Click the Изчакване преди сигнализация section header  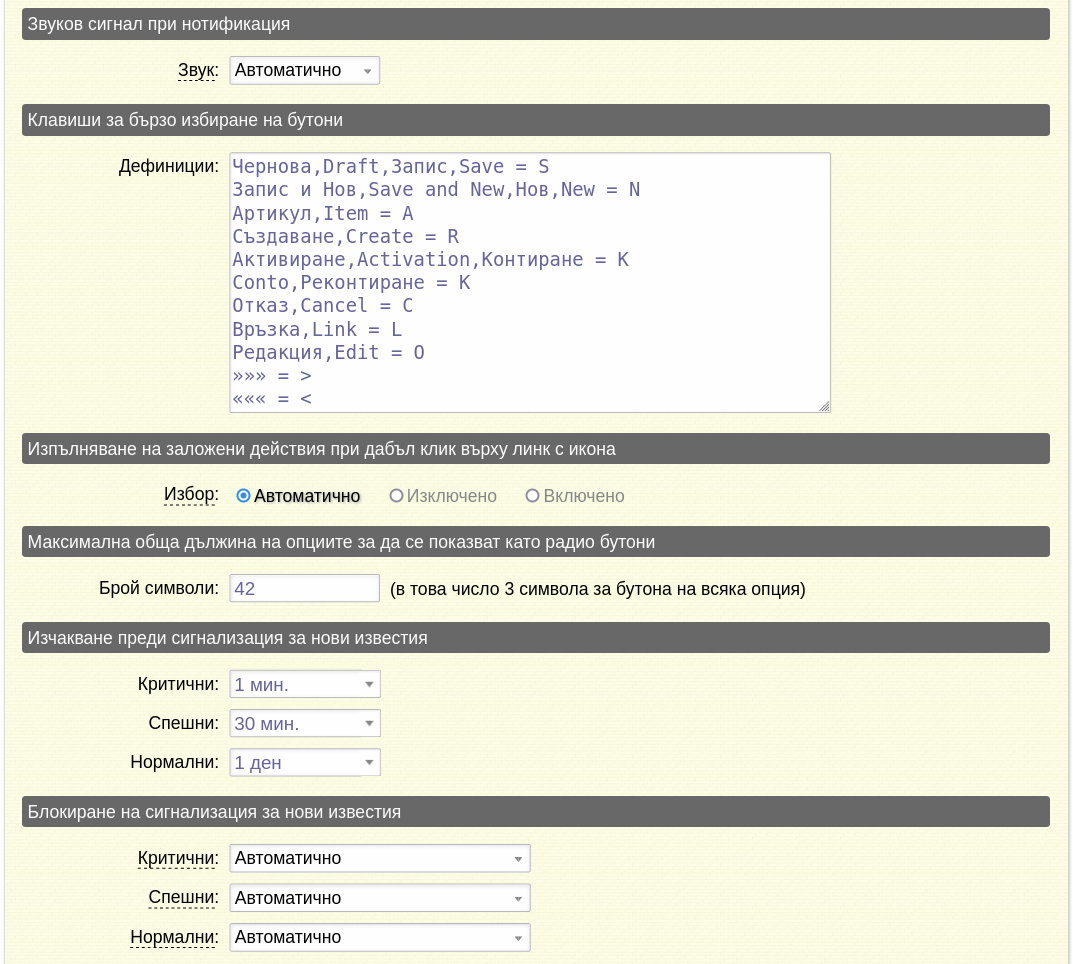coord(536,638)
